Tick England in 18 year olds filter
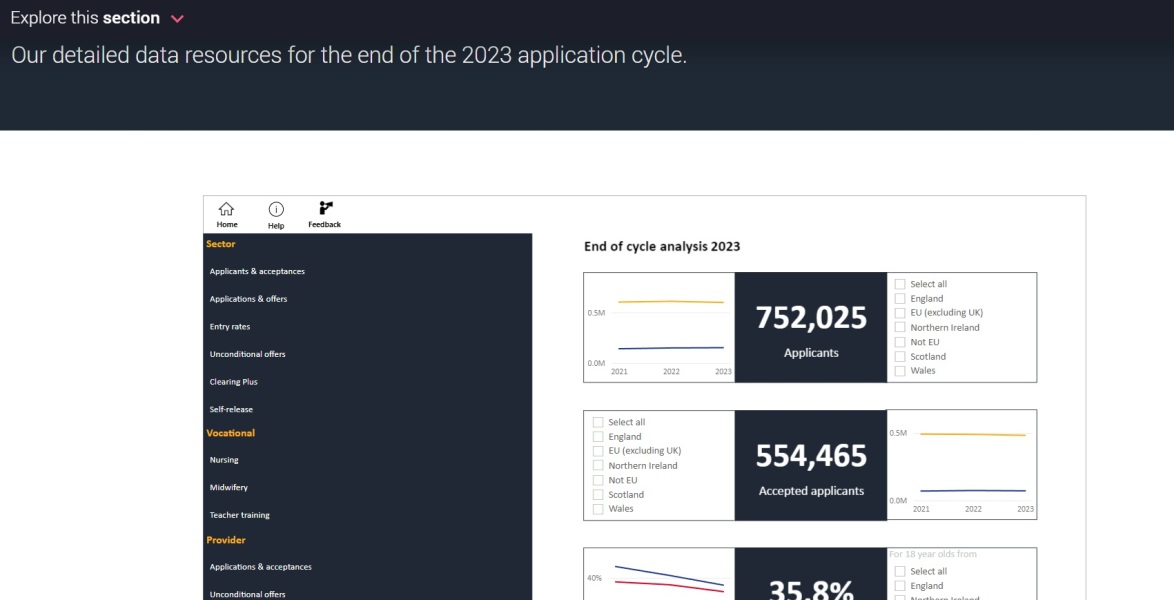 [900, 586]
